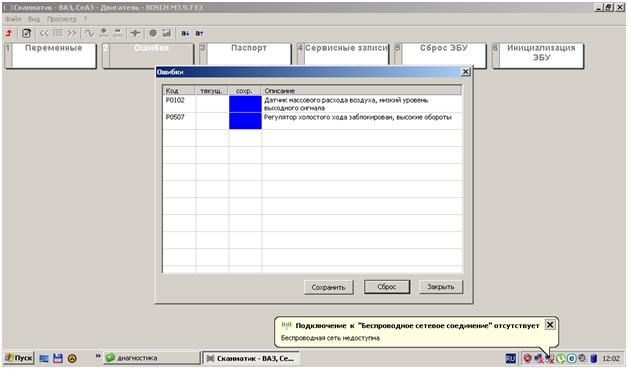The height and width of the screenshot is (369, 628).
Task: Click the mass air flow sensor description text
Action: (x=346, y=104)
